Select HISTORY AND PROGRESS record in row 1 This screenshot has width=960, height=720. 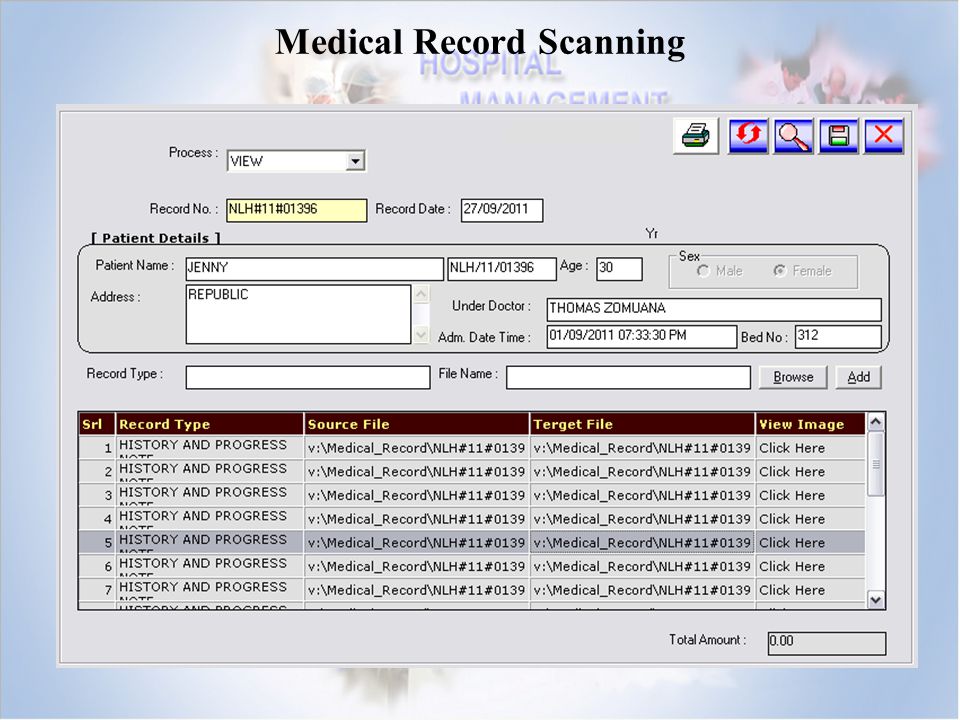(209, 448)
